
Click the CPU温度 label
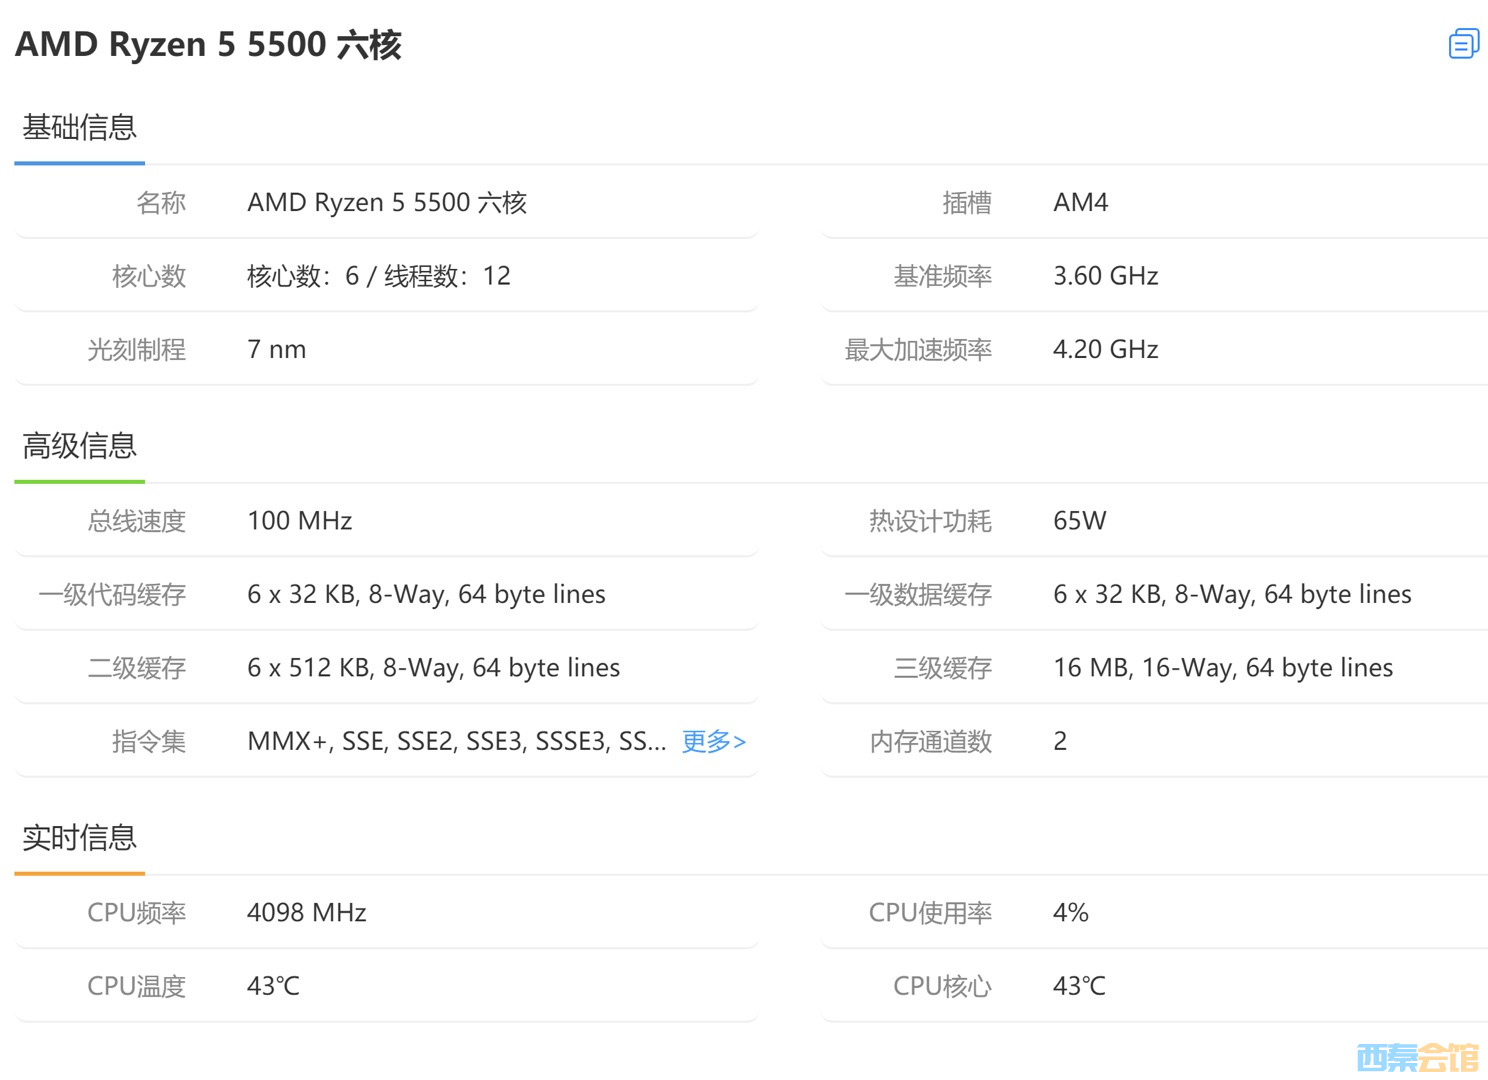pos(137,987)
